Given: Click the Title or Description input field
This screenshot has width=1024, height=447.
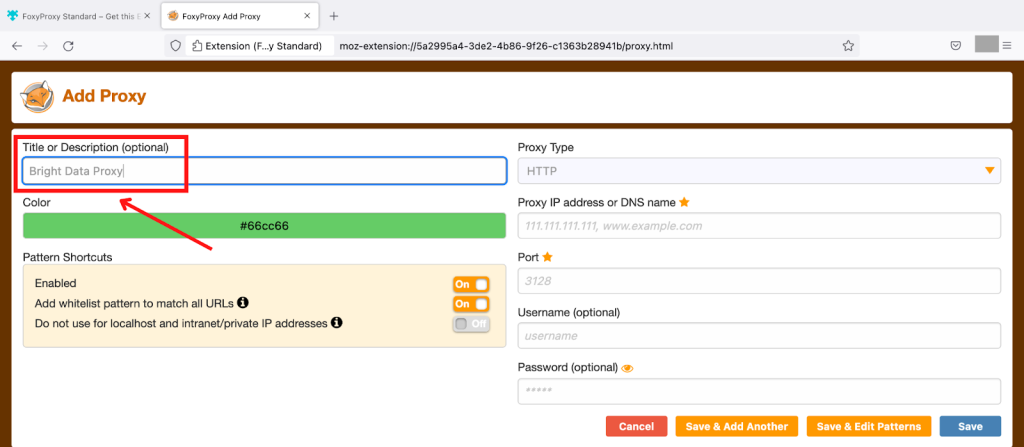Looking at the screenshot, I should [264, 171].
